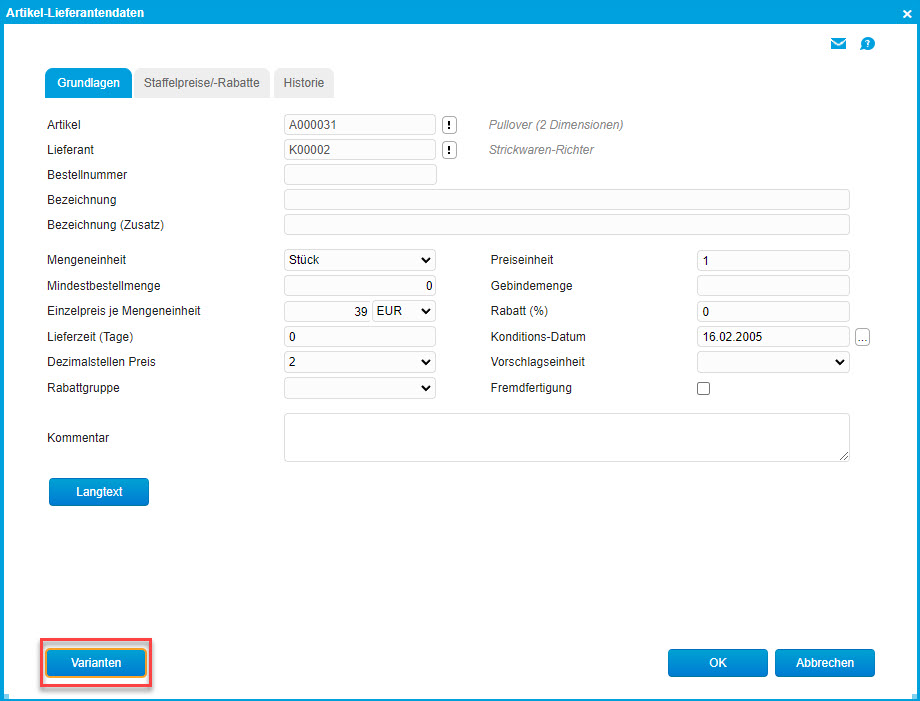Expand the Dezimalstellen Preis dropdown

(x=360, y=362)
